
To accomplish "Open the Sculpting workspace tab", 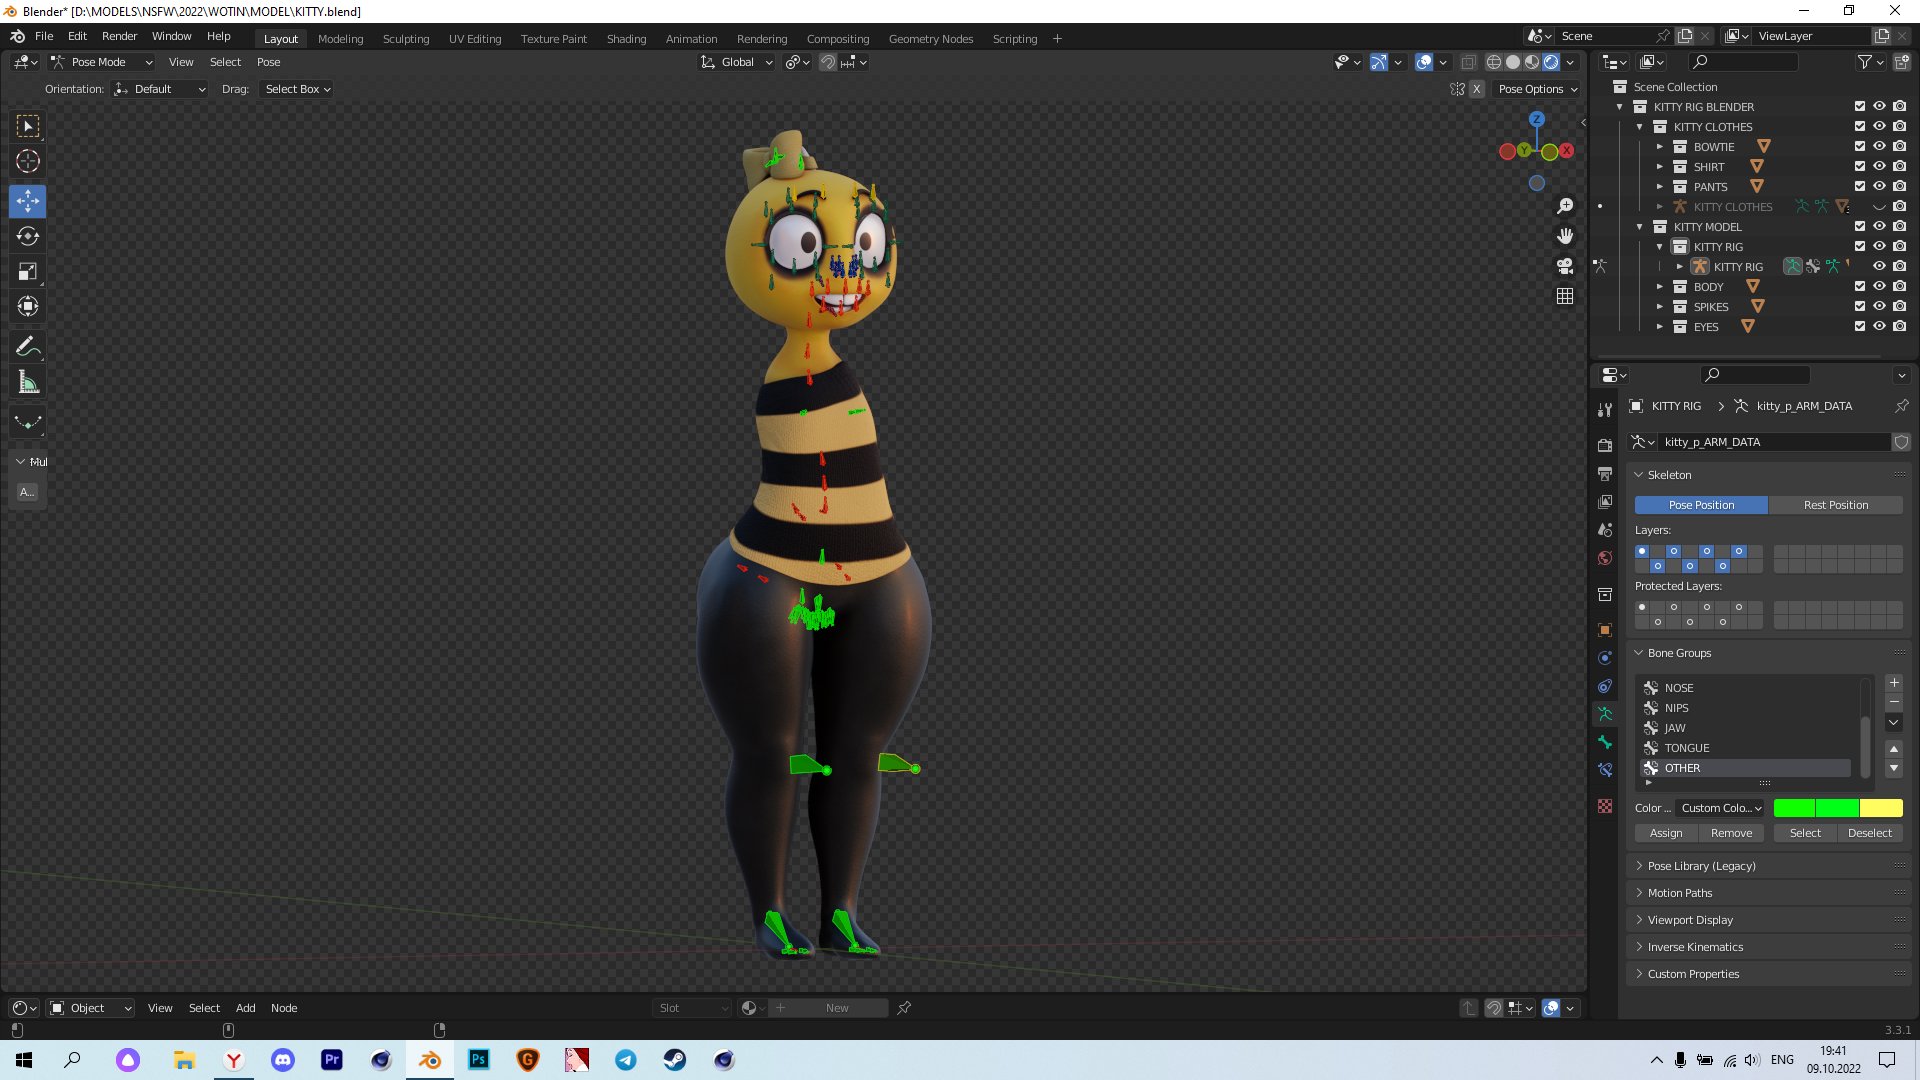I will (405, 39).
